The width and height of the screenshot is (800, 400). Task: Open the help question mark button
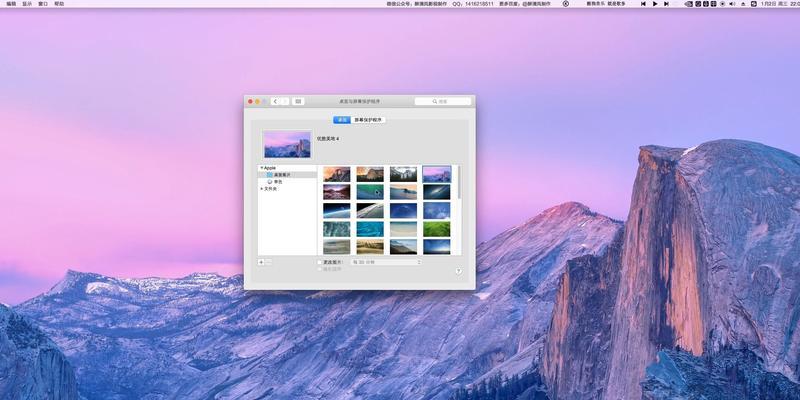coord(458,271)
